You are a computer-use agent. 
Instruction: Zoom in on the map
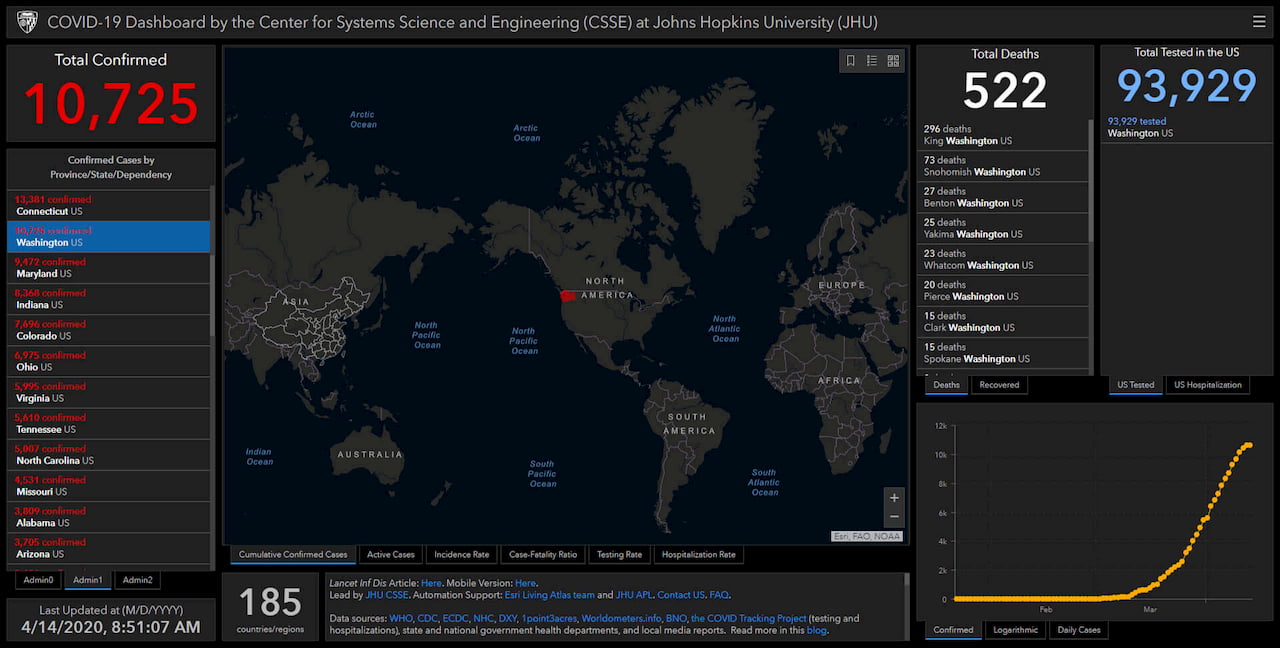coord(894,497)
